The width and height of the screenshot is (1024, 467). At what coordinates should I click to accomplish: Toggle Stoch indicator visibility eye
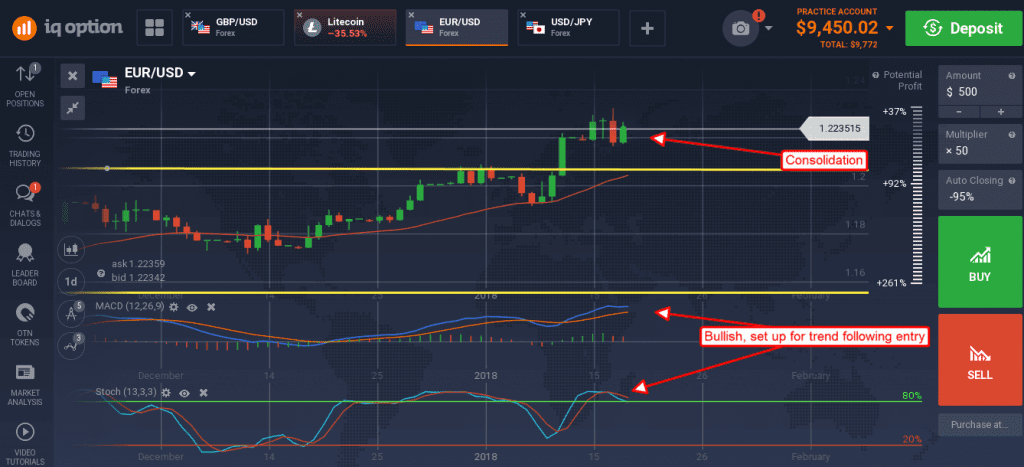(185, 393)
